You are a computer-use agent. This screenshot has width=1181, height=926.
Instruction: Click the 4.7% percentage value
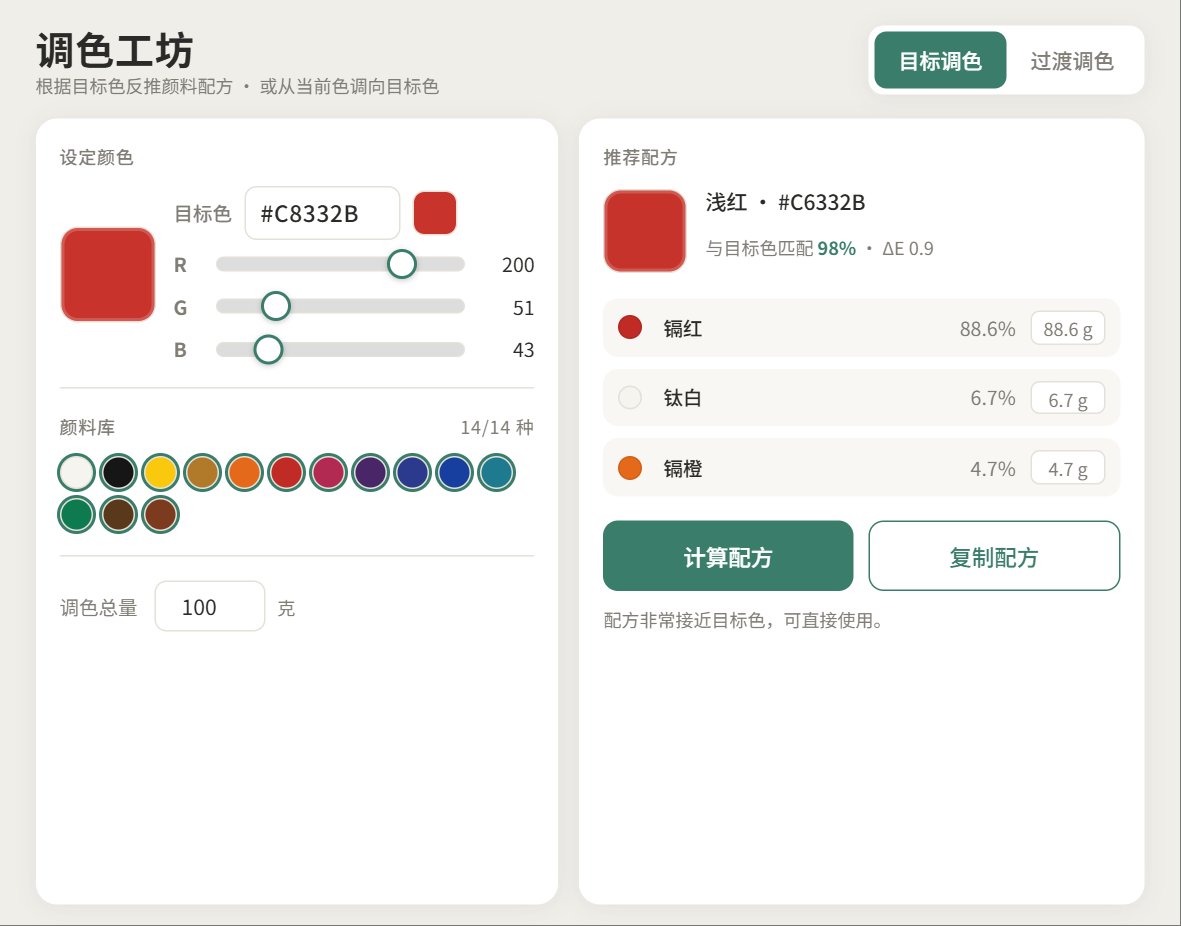[x=993, y=469]
